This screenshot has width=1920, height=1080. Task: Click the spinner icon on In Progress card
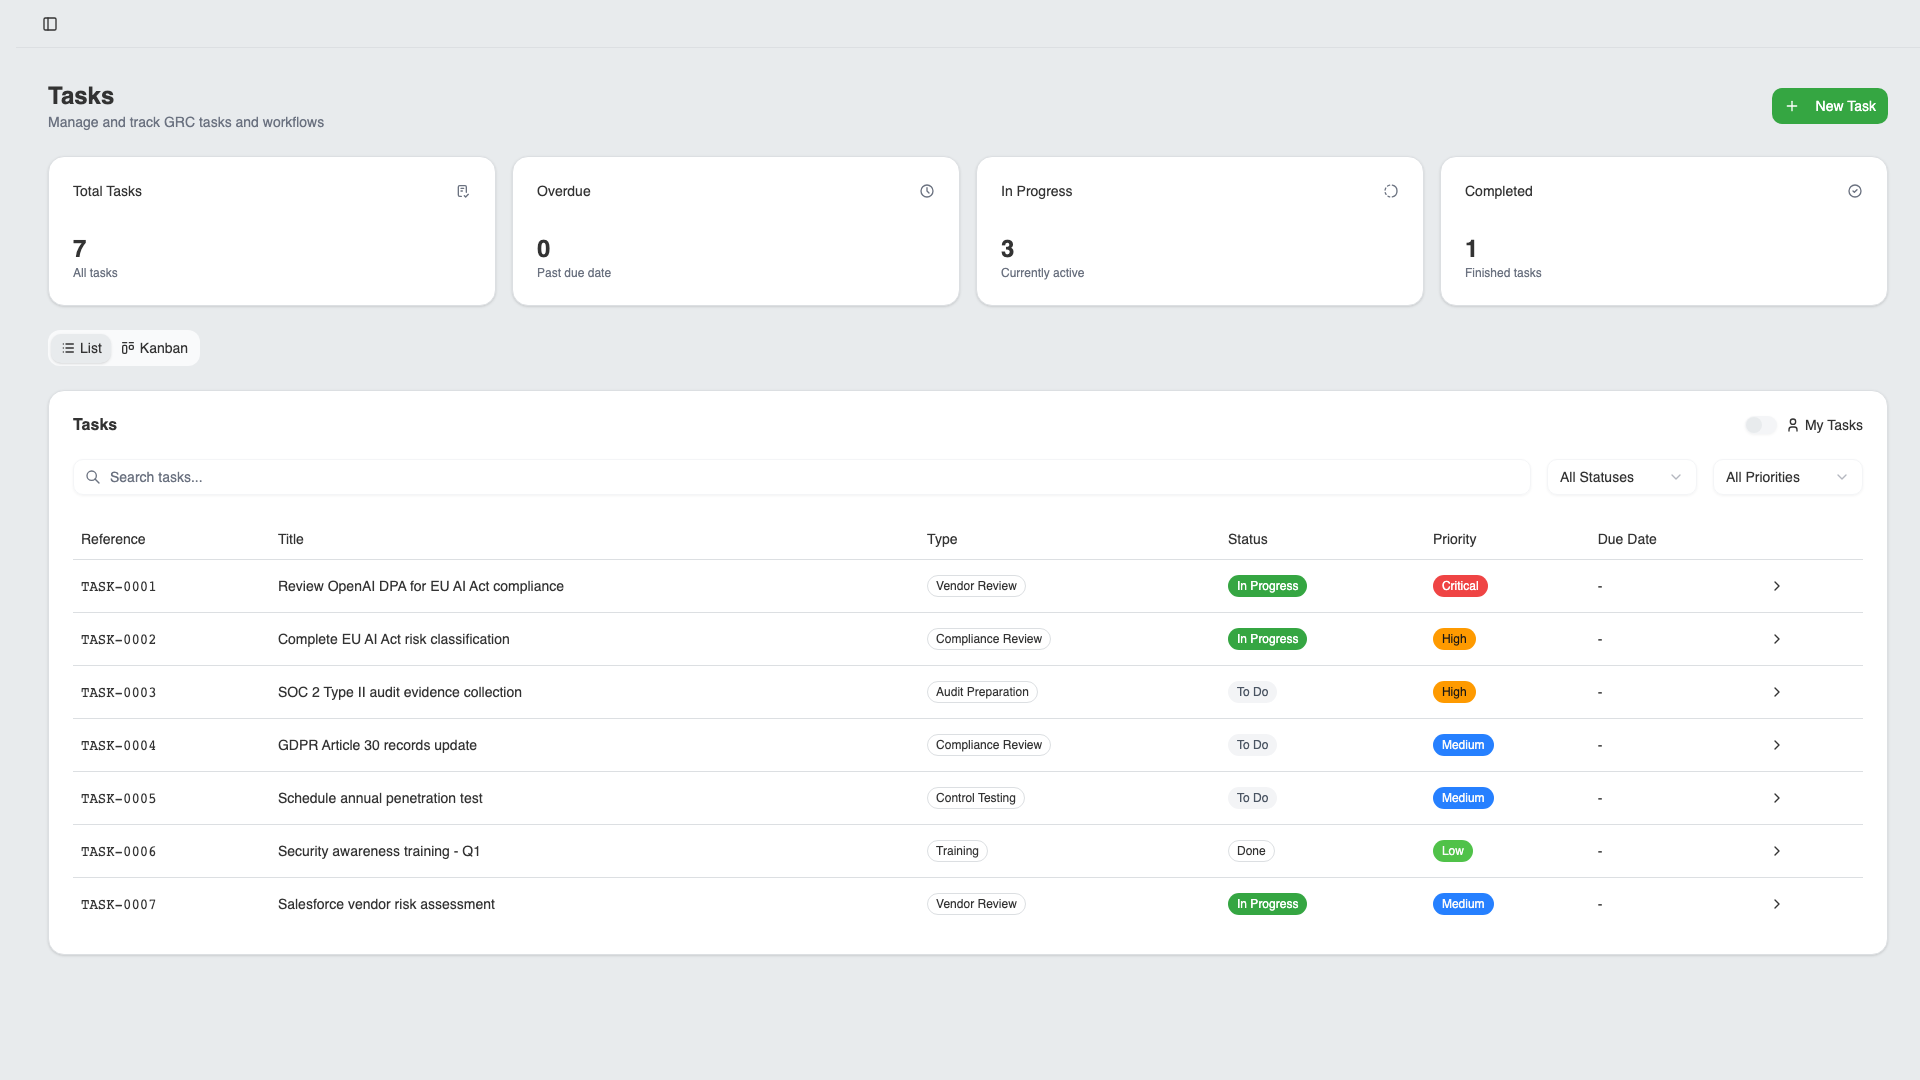(x=1390, y=190)
